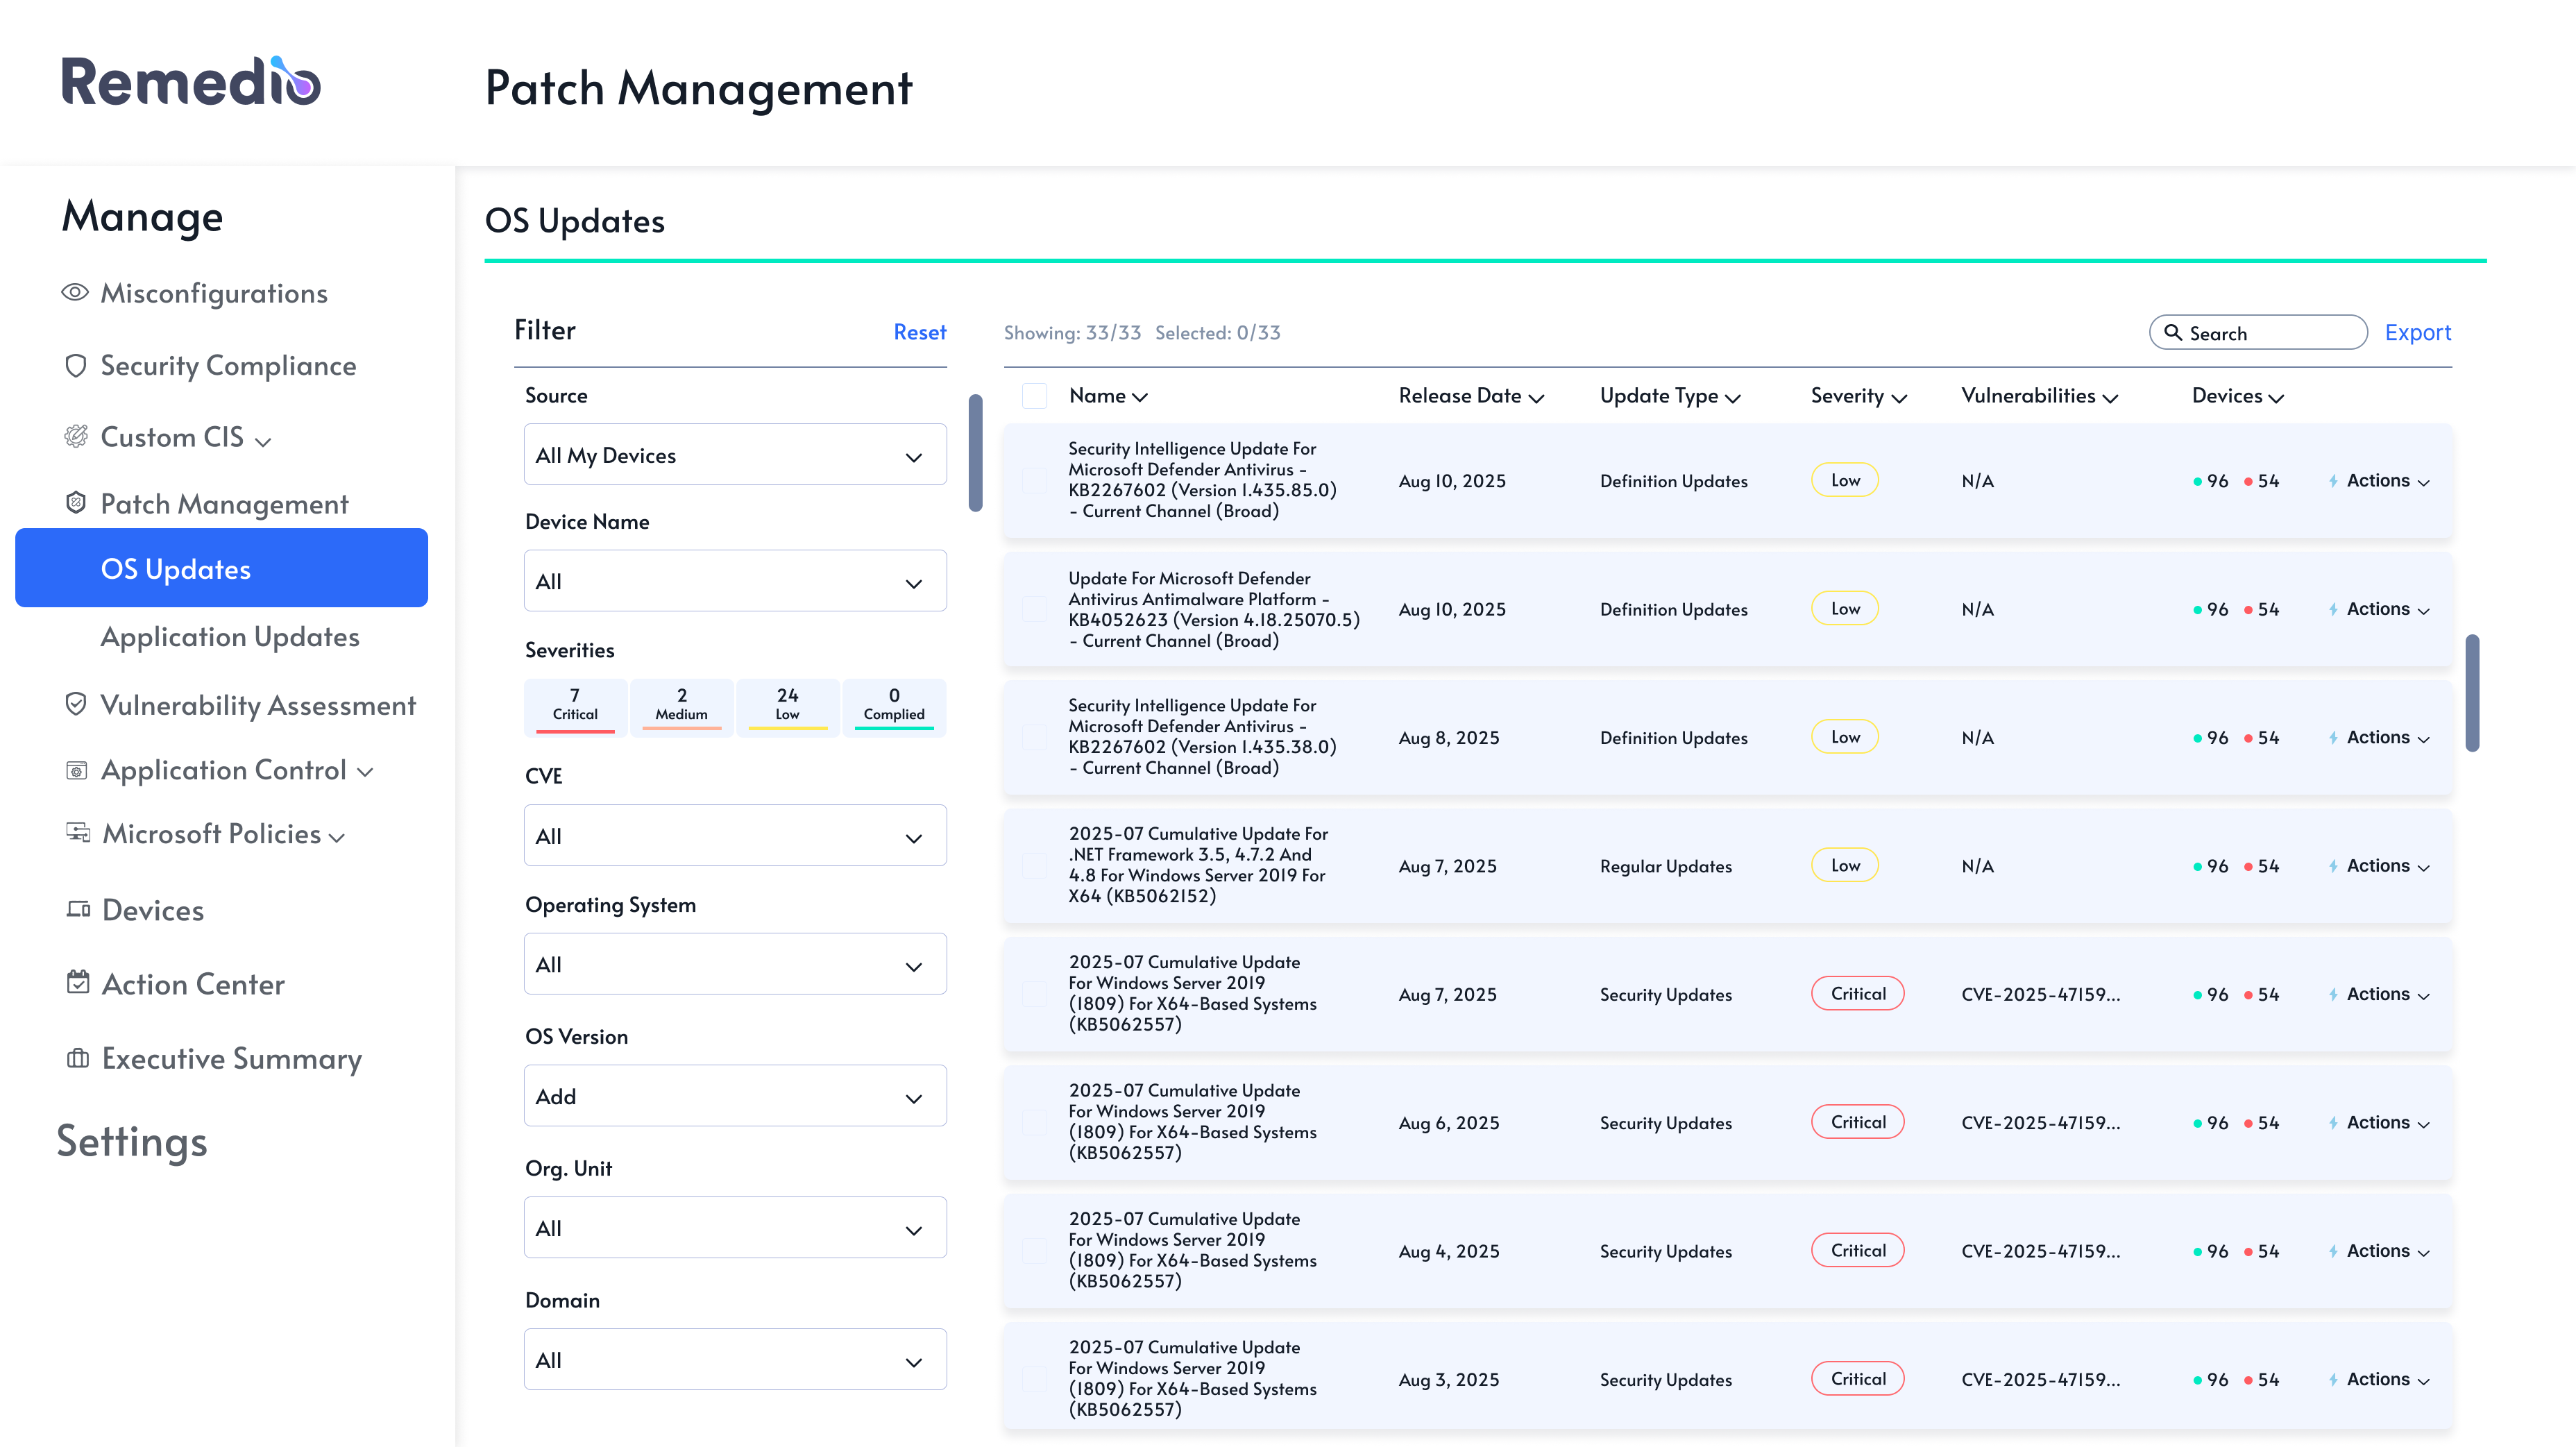Click the Executive Summary briefcase icon
This screenshot has width=2576, height=1447.
(78, 1058)
